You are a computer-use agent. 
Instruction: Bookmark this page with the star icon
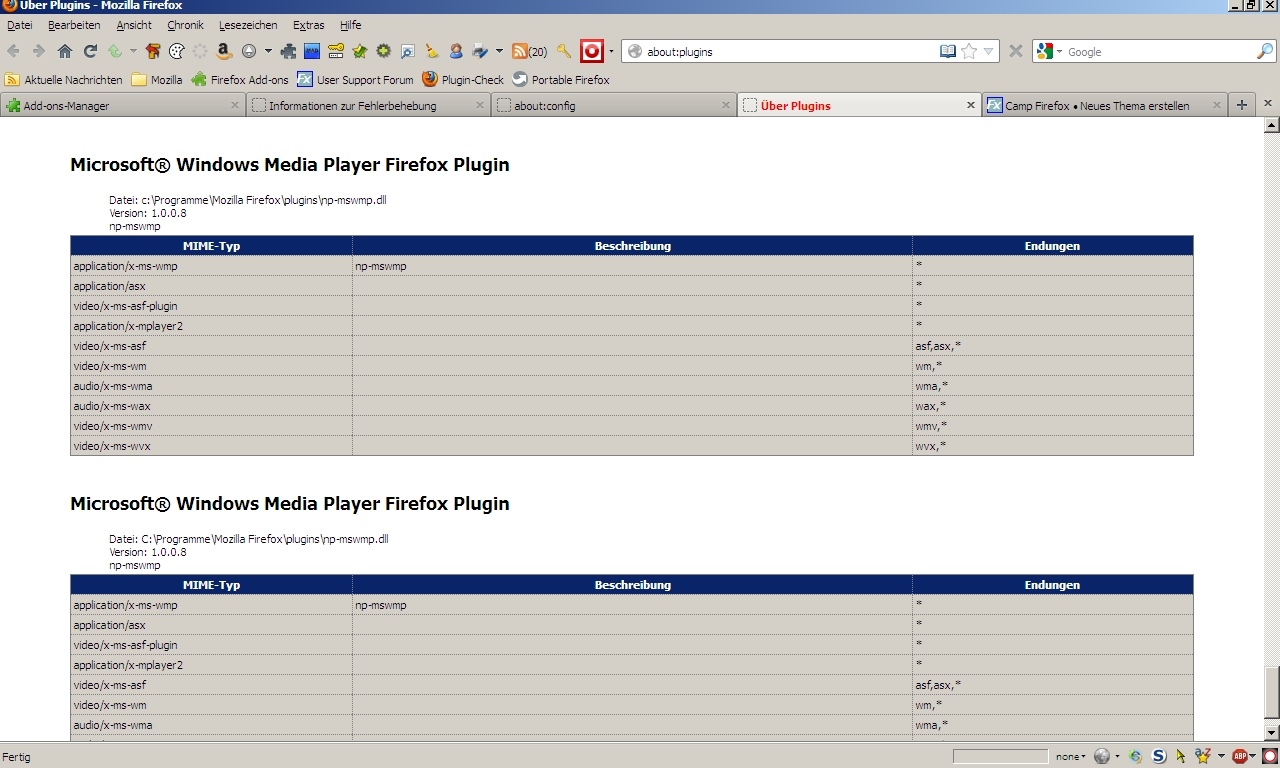click(968, 51)
